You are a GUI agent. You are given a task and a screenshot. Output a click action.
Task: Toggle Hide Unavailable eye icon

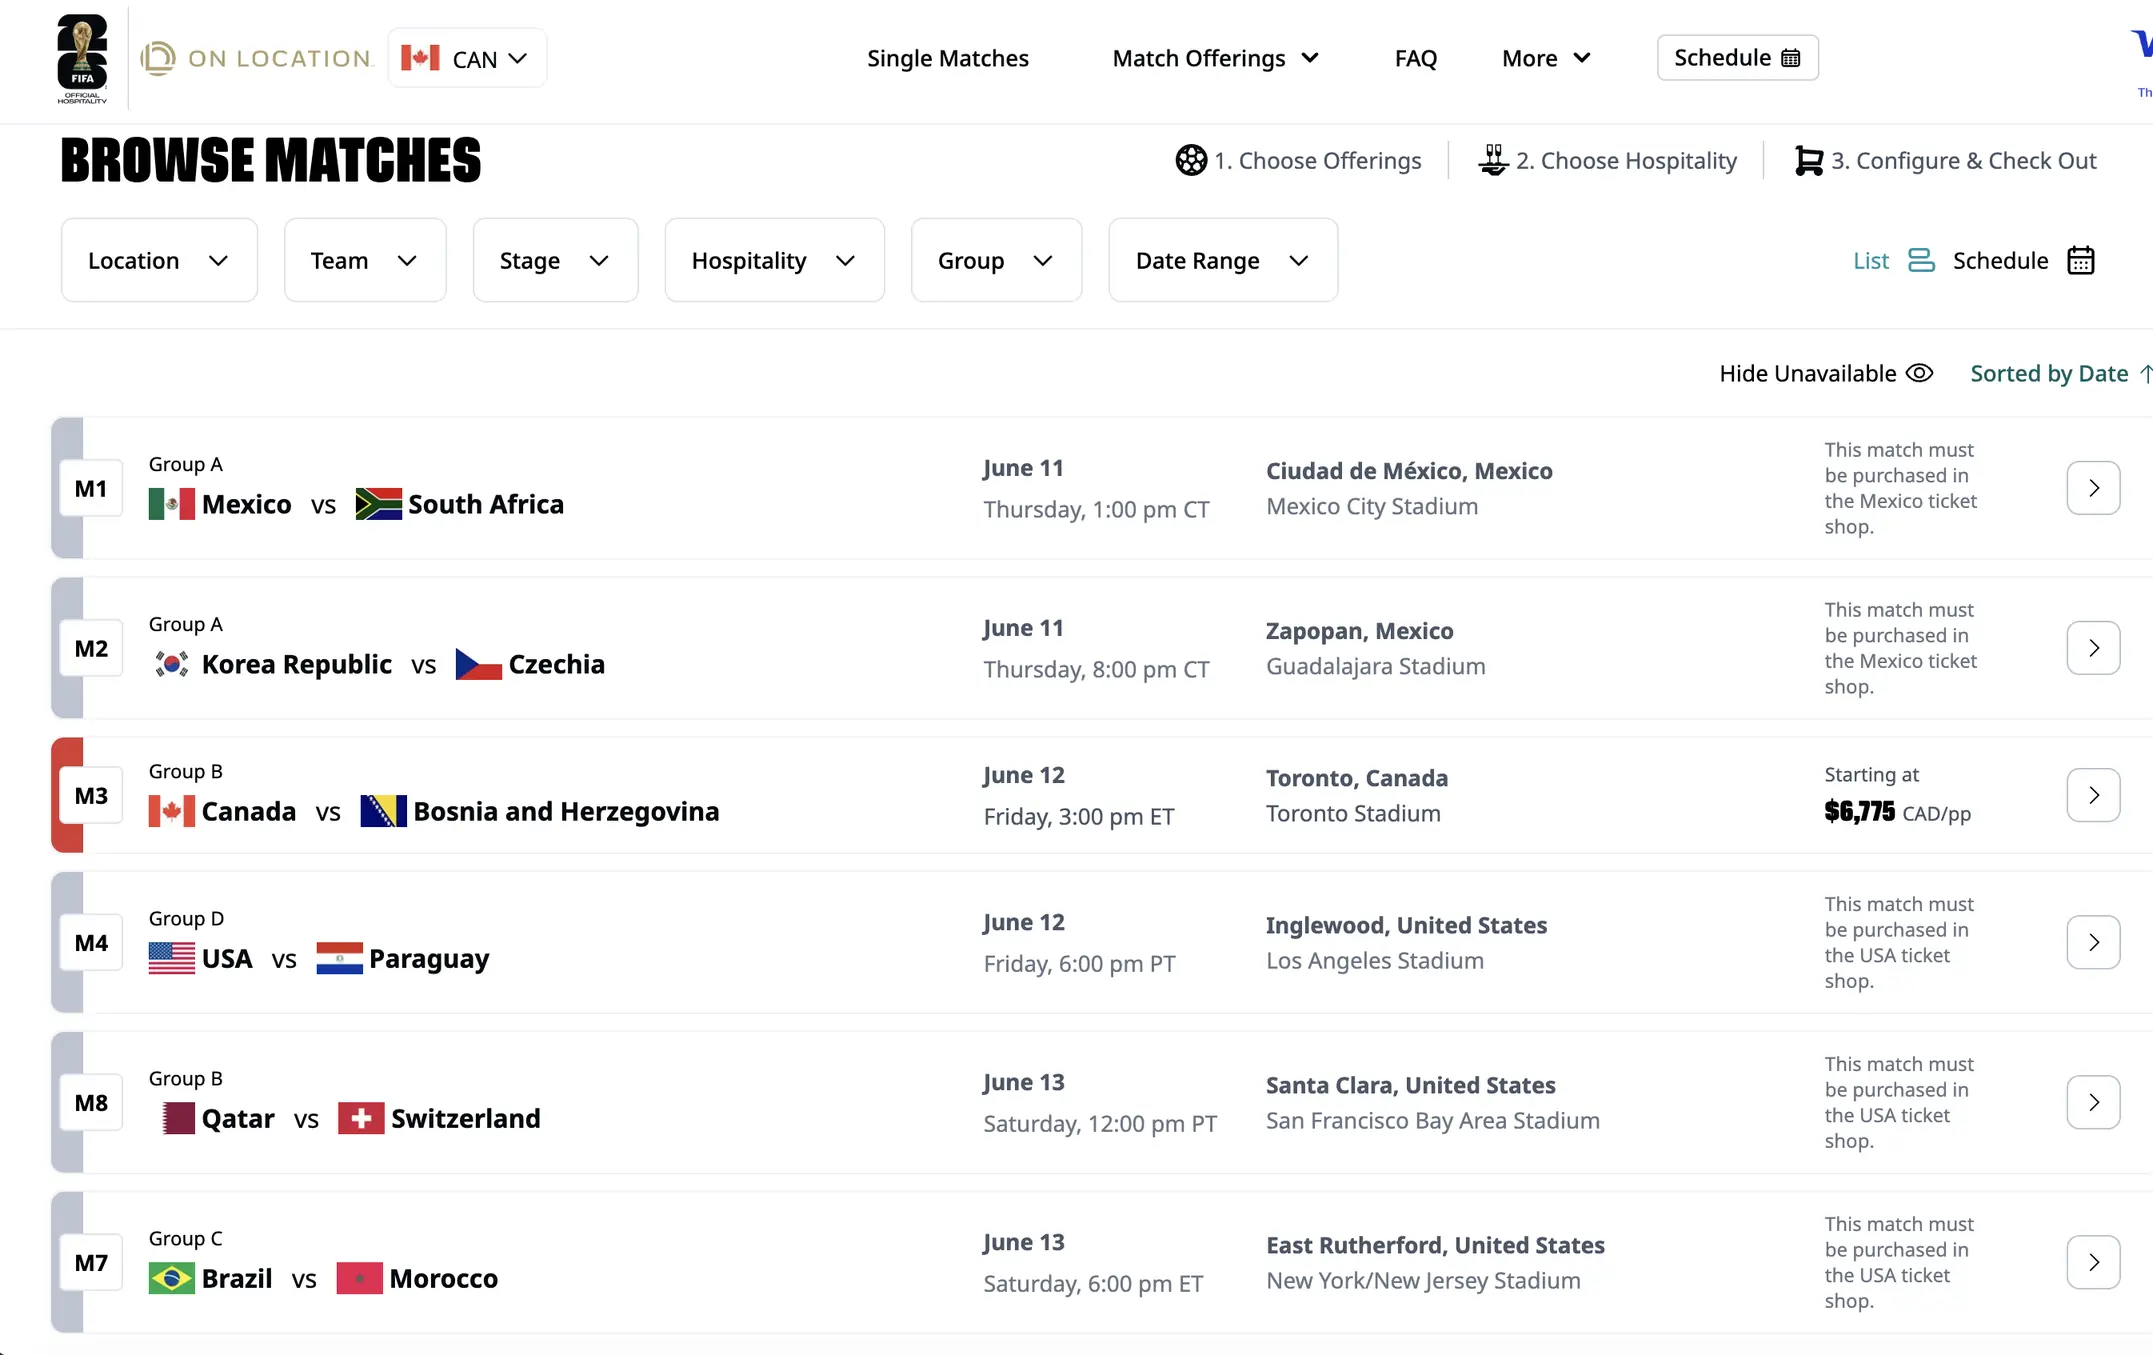pos(1919,373)
